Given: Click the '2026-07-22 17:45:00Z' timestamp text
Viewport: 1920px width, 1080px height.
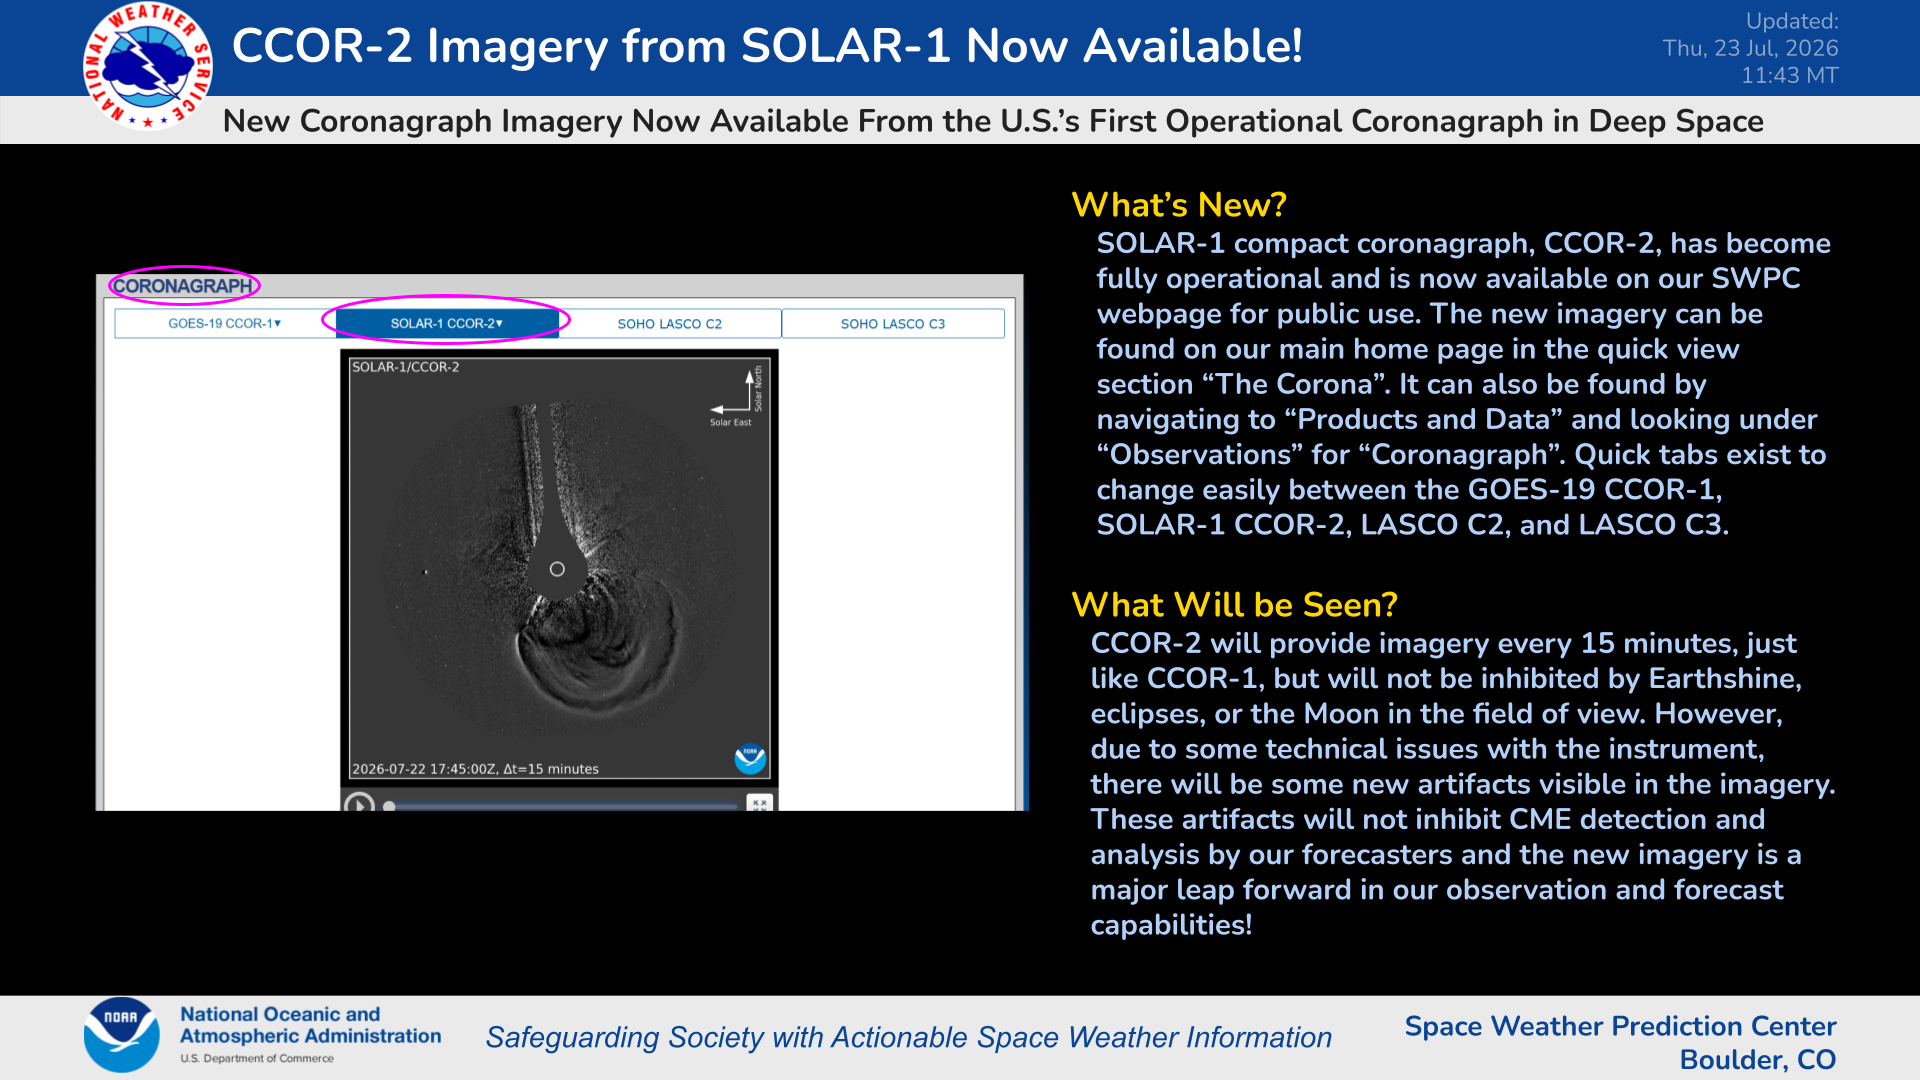Looking at the screenshot, I should (x=425, y=769).
